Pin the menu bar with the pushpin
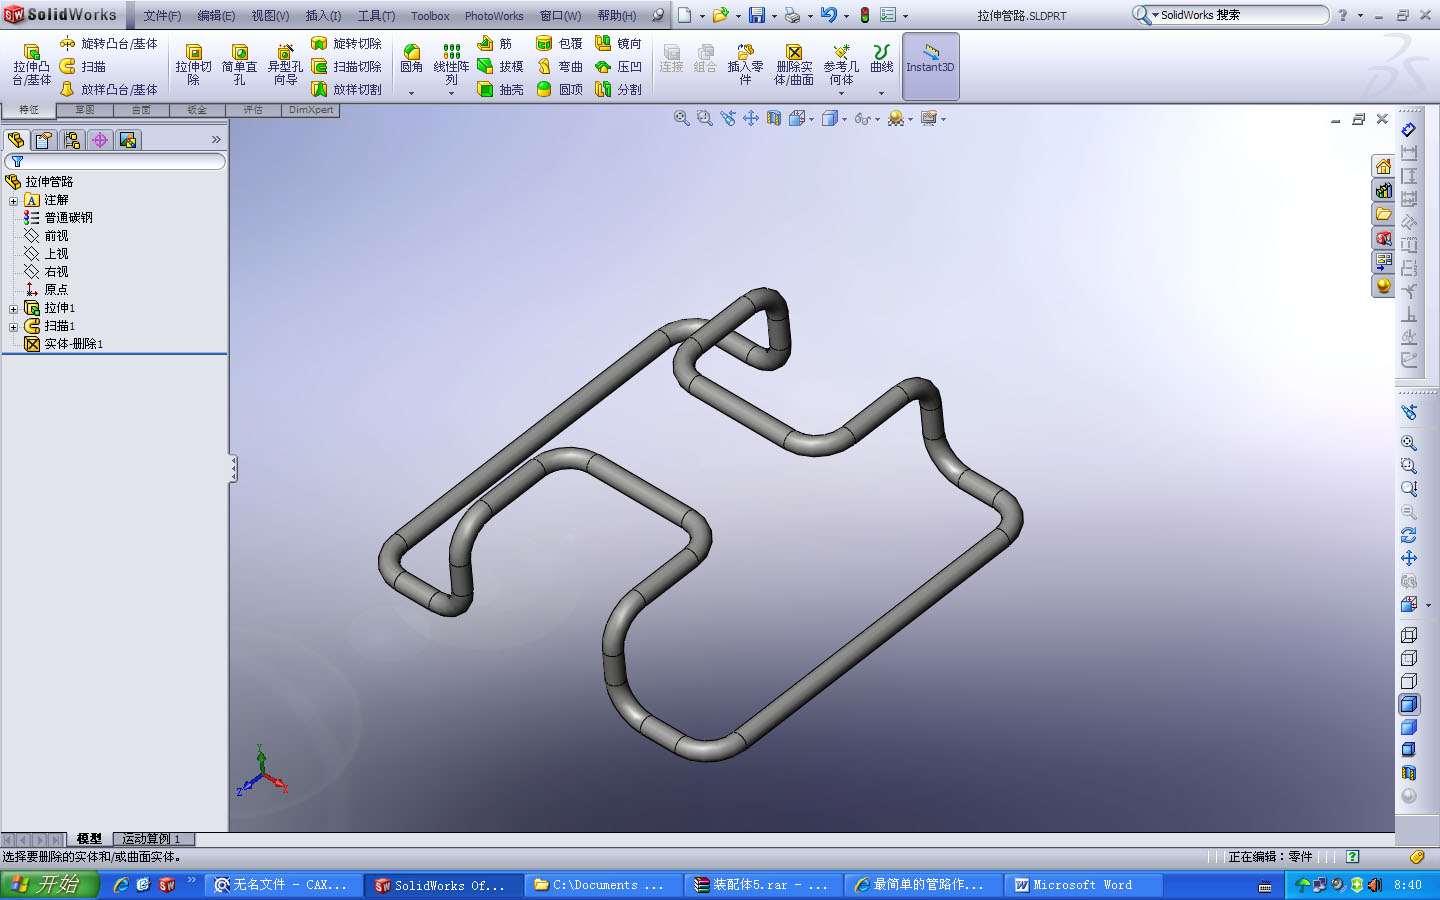This screenshot has height=900, width=1440. (x=657, y=15)
